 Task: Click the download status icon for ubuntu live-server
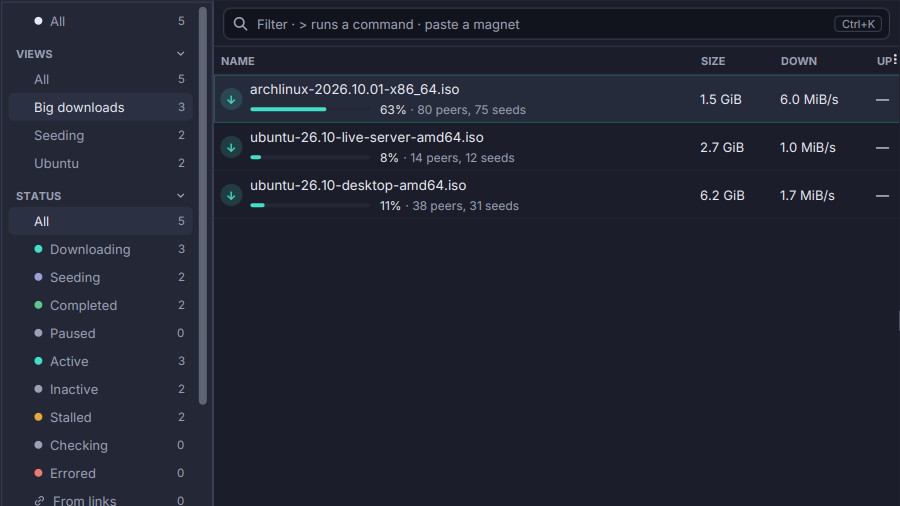(x=231, y=147)
